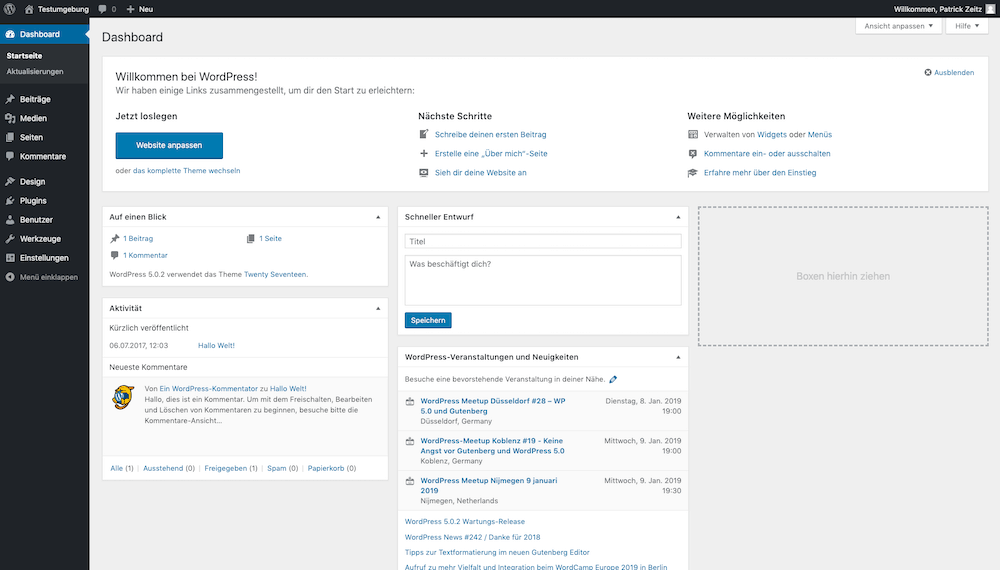Click the pencil icon to edit event location

[613, 379]
